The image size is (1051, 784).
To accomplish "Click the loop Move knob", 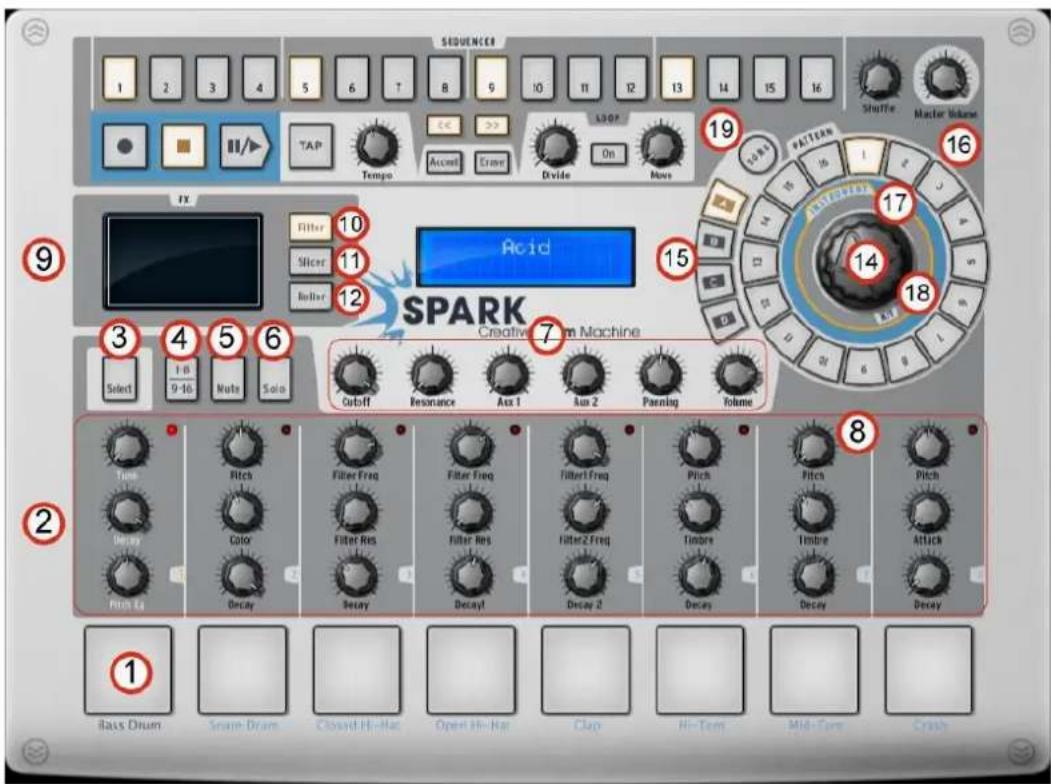I will pos(662,145).
